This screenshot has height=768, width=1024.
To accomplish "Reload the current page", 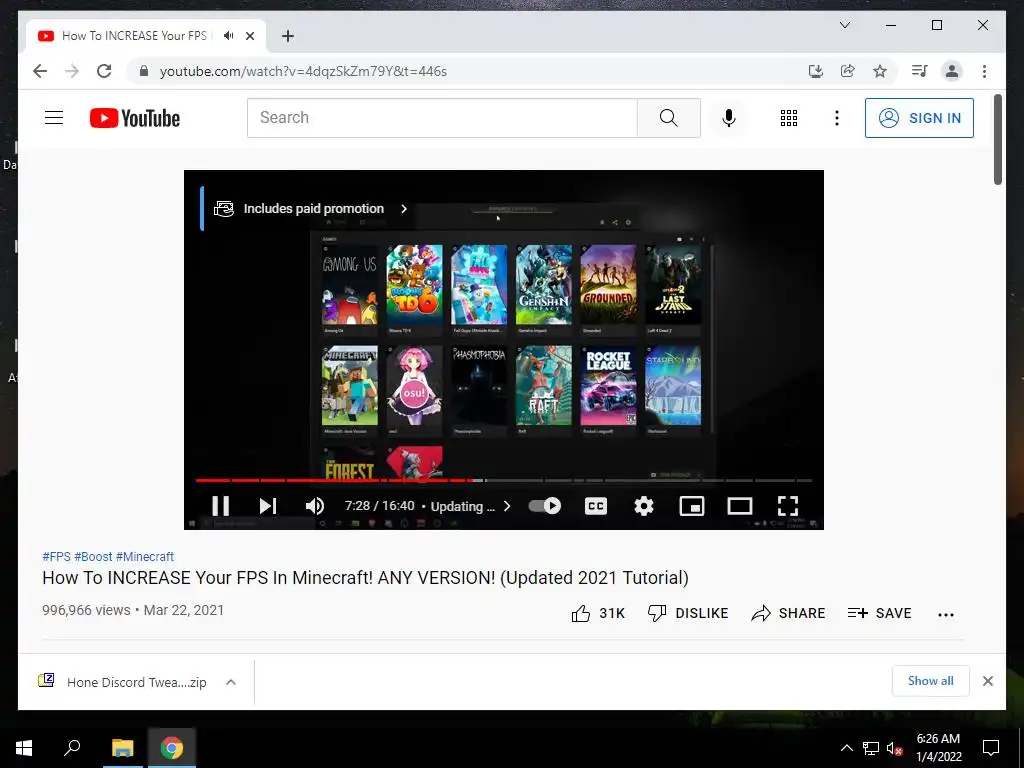I will (104, 71).
